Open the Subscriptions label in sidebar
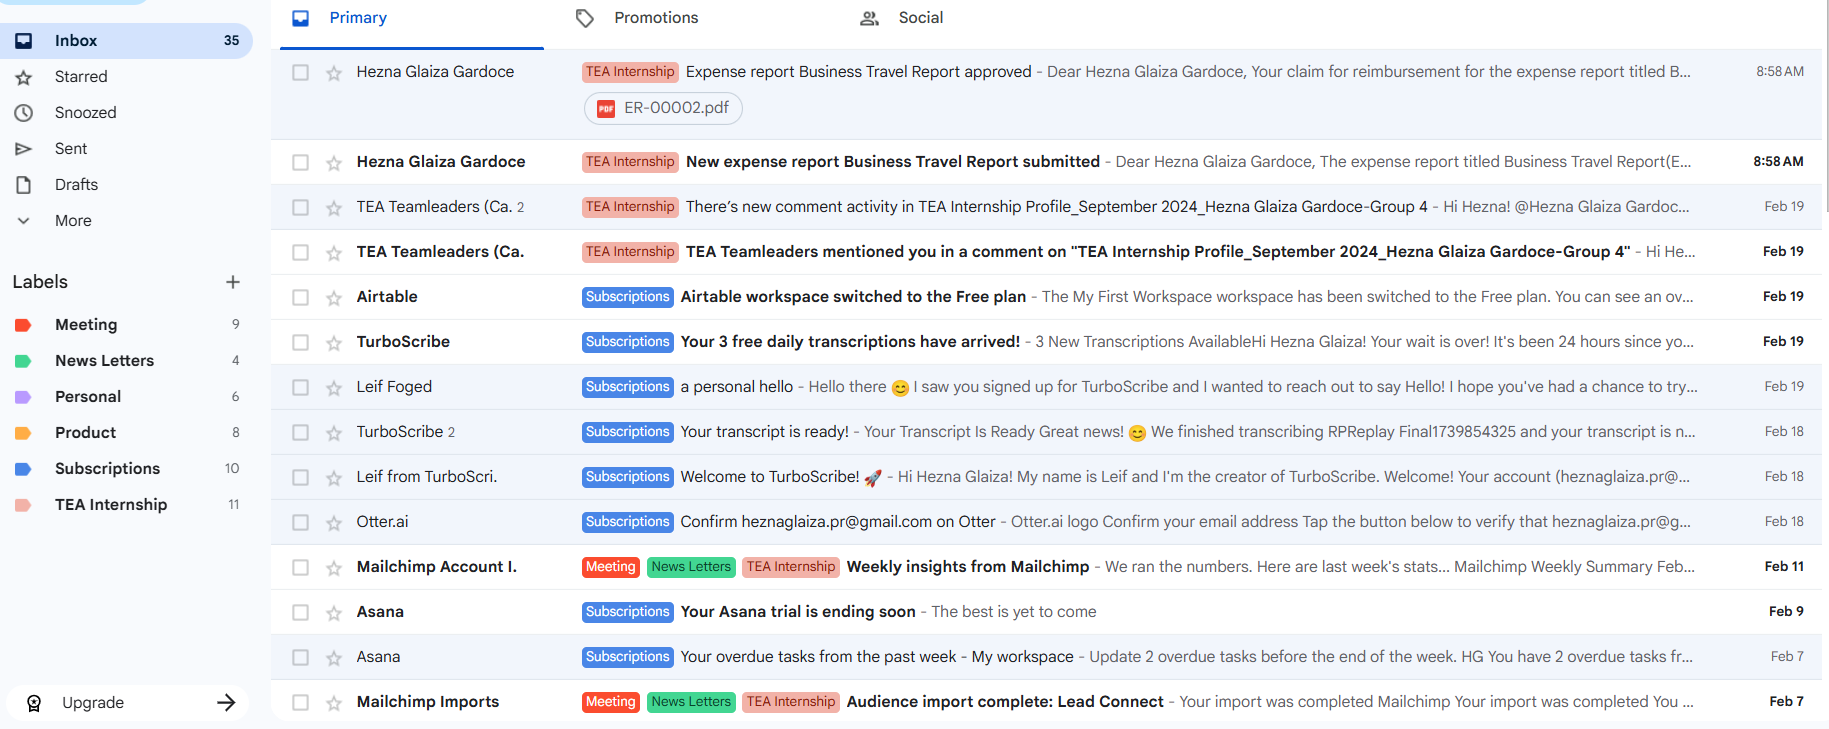This screenshot has height=729, width=1829. (126, 469)
